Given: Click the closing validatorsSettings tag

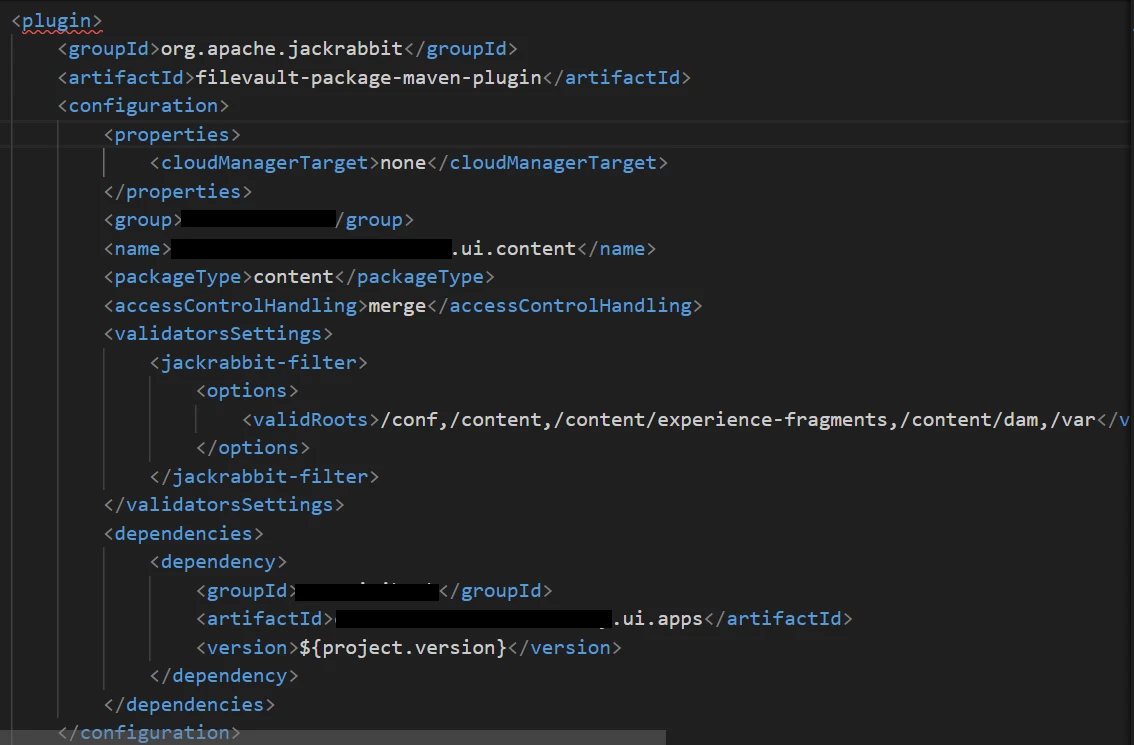Looking at the screenshot, I should [x=224, y=505].
